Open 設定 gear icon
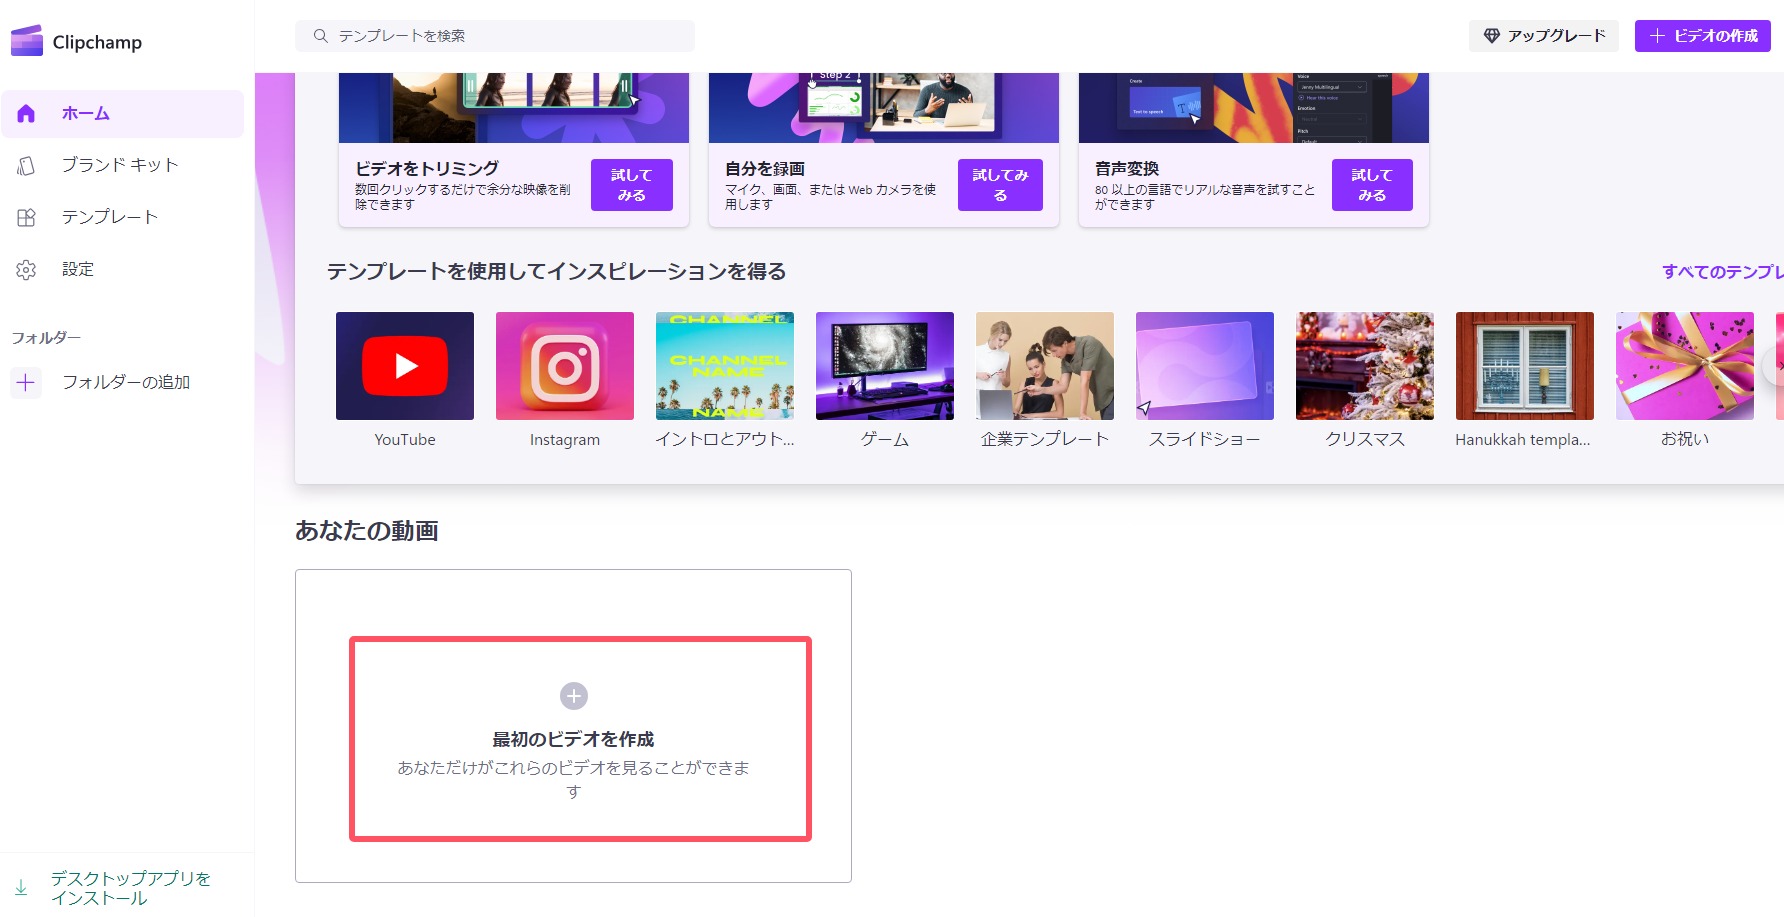Image resolution: width=1784 pixels, height=917 pixels. pos(27,269)
